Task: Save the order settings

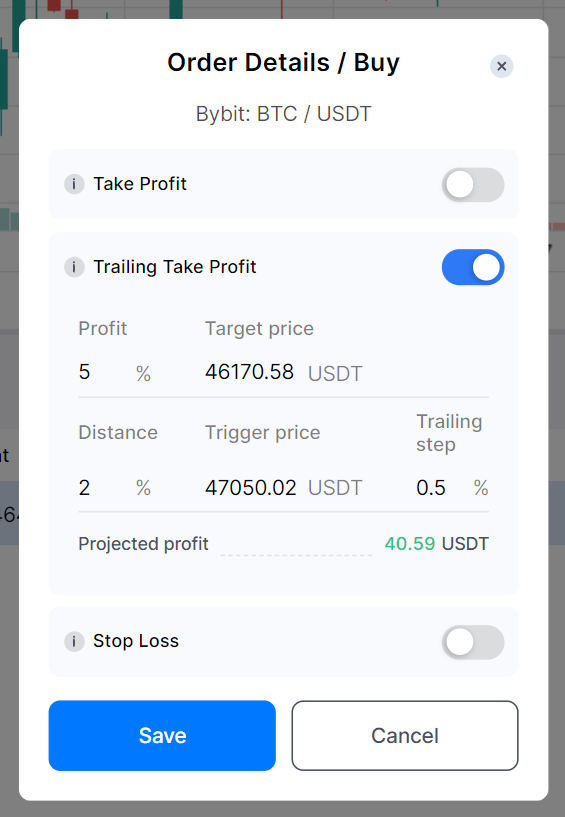Action: [162, 735]
